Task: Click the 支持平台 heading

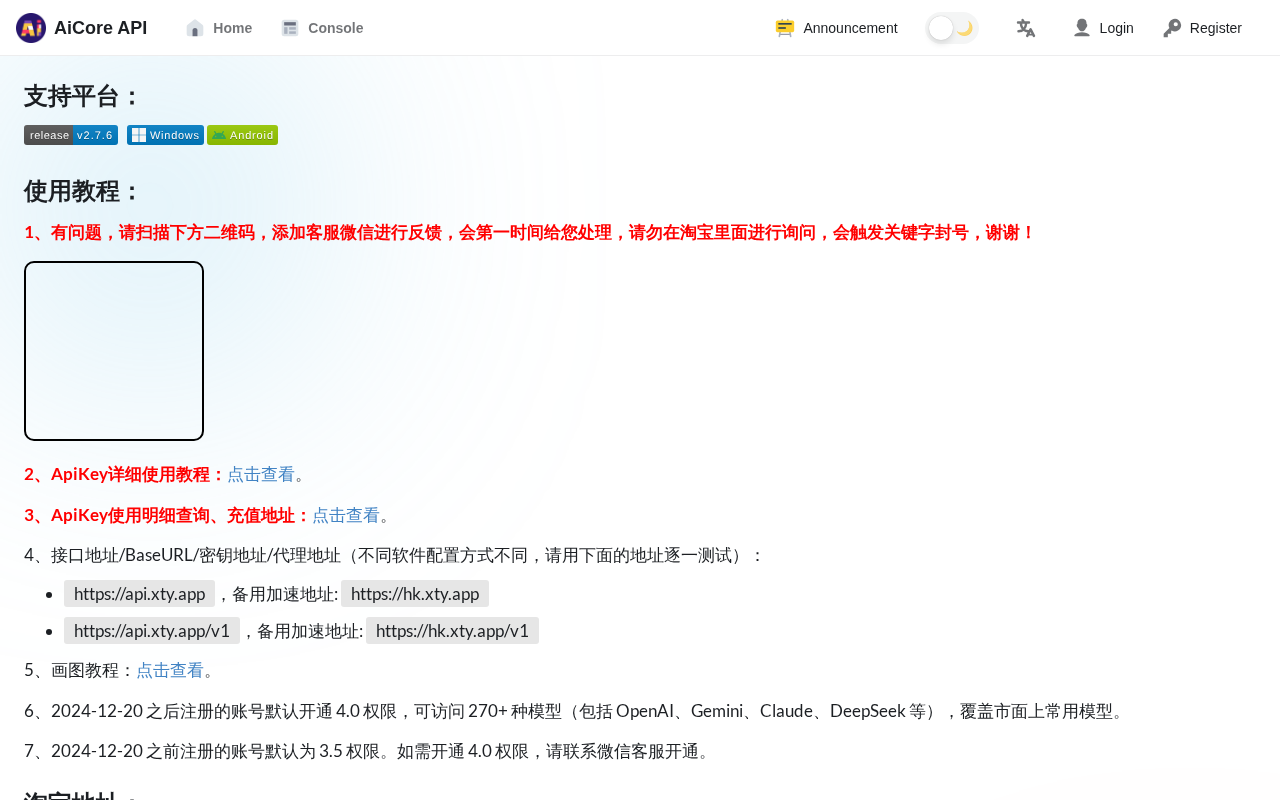Action: [x=83, y=96]
